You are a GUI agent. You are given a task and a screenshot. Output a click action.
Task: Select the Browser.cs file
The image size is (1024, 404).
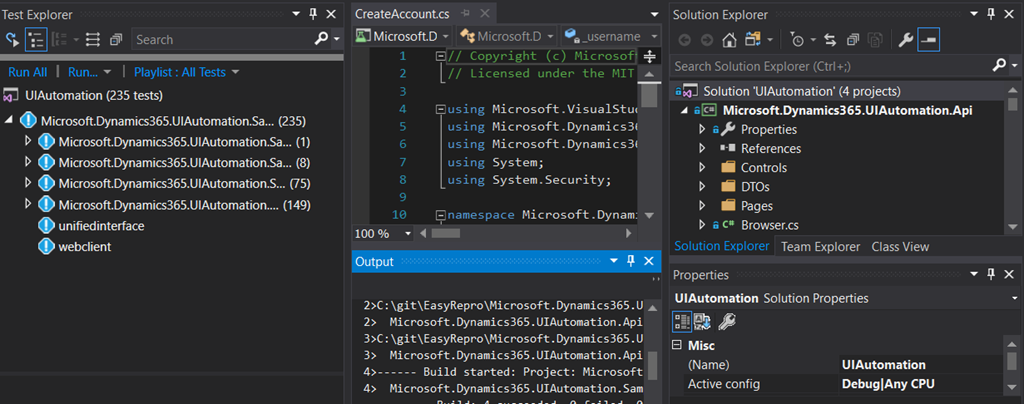pyautogui.click(x=771, y=225)
